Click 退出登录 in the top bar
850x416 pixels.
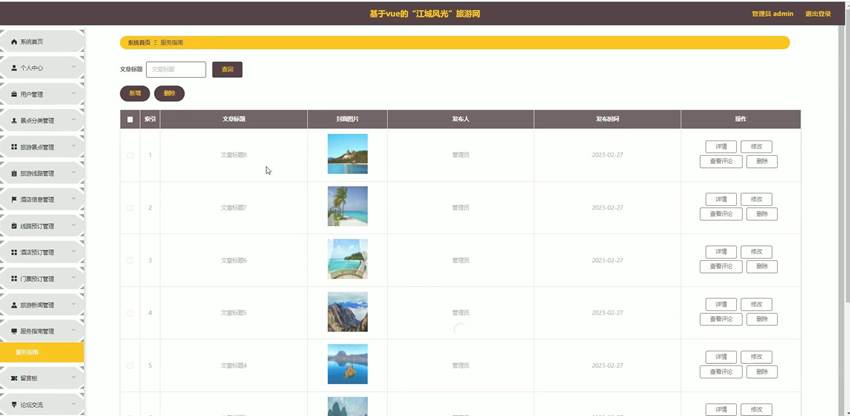coord(818,14)
